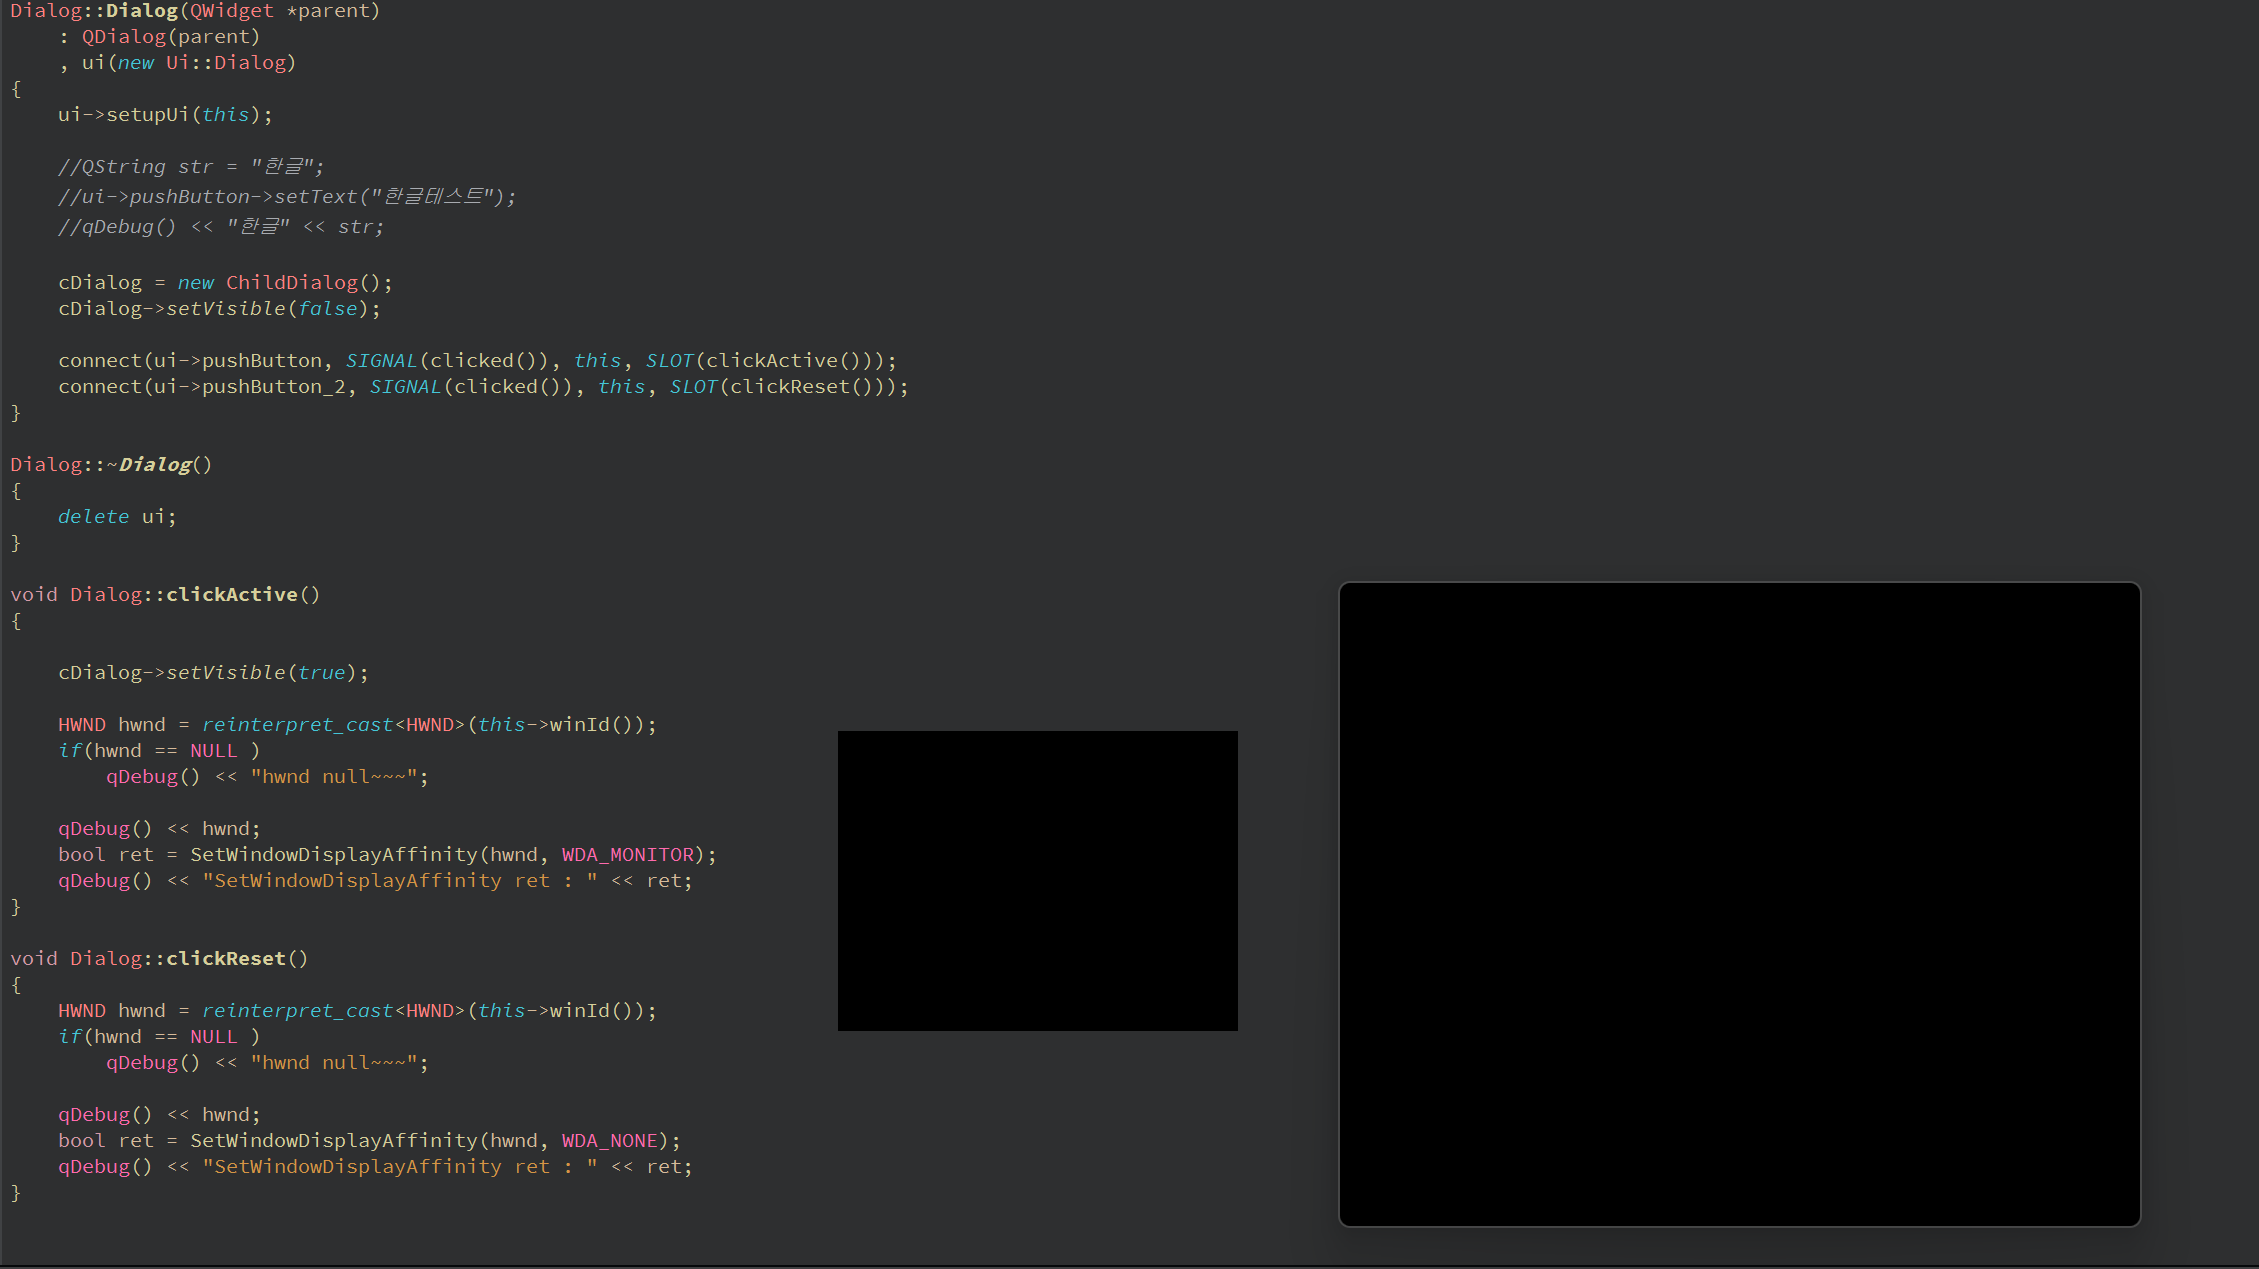
Task: Click setupUi in ui->setupUi(this)
Action: click(x=147, y=115)
